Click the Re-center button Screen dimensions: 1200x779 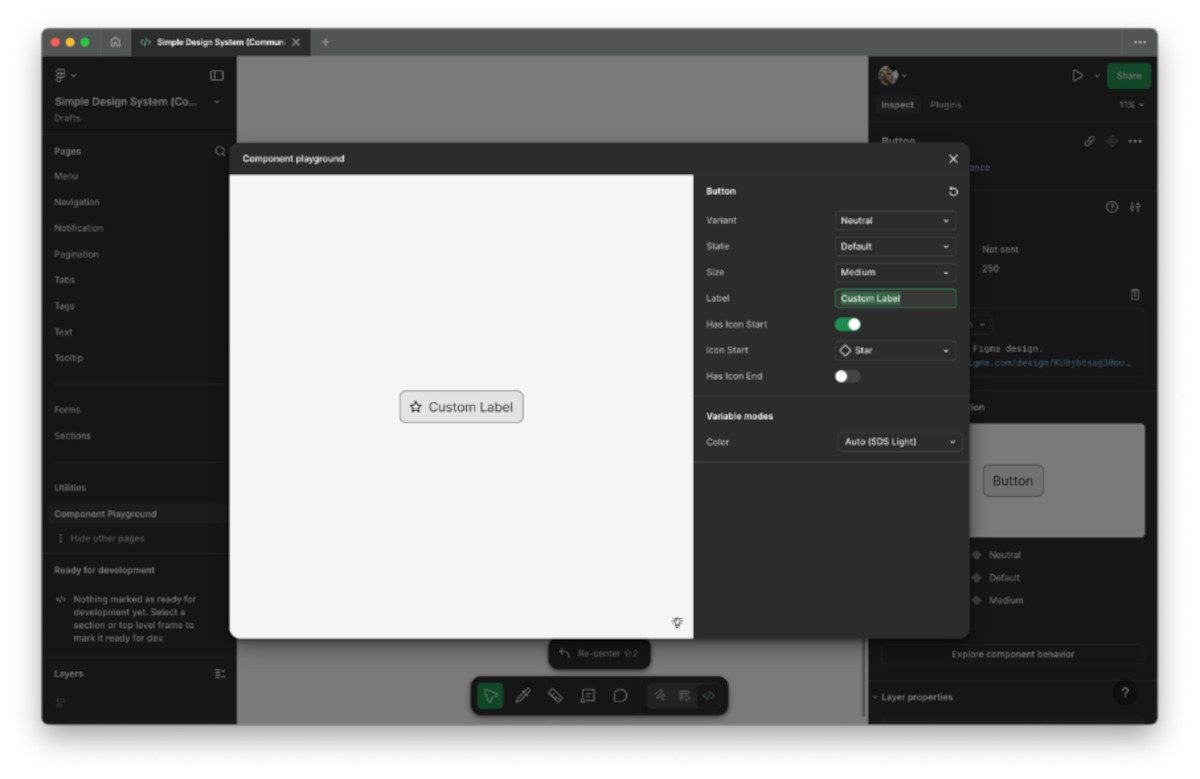coord(599,654)
